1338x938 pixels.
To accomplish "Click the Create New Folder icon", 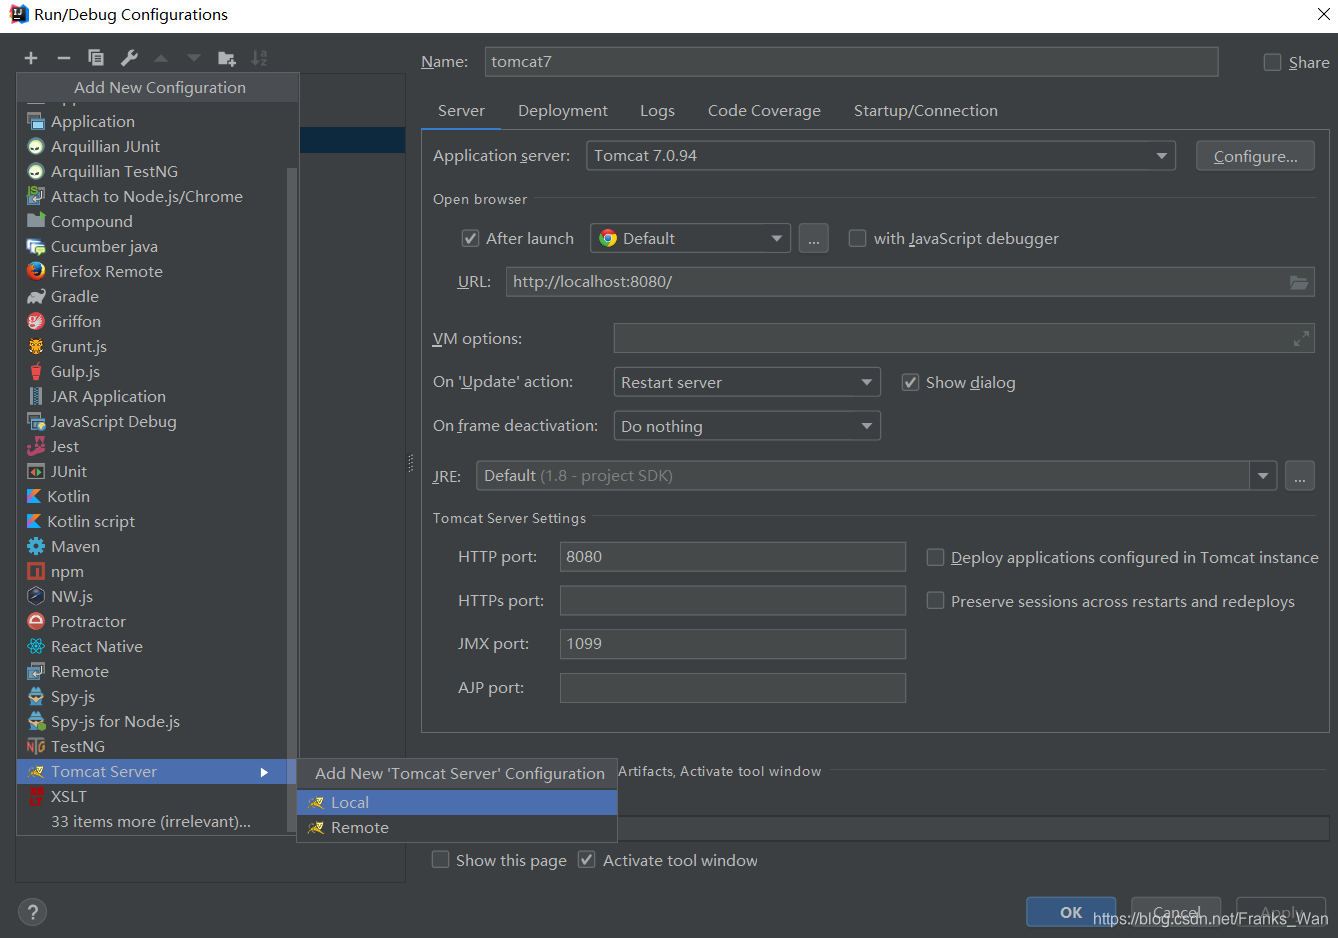I will [227, 58].
